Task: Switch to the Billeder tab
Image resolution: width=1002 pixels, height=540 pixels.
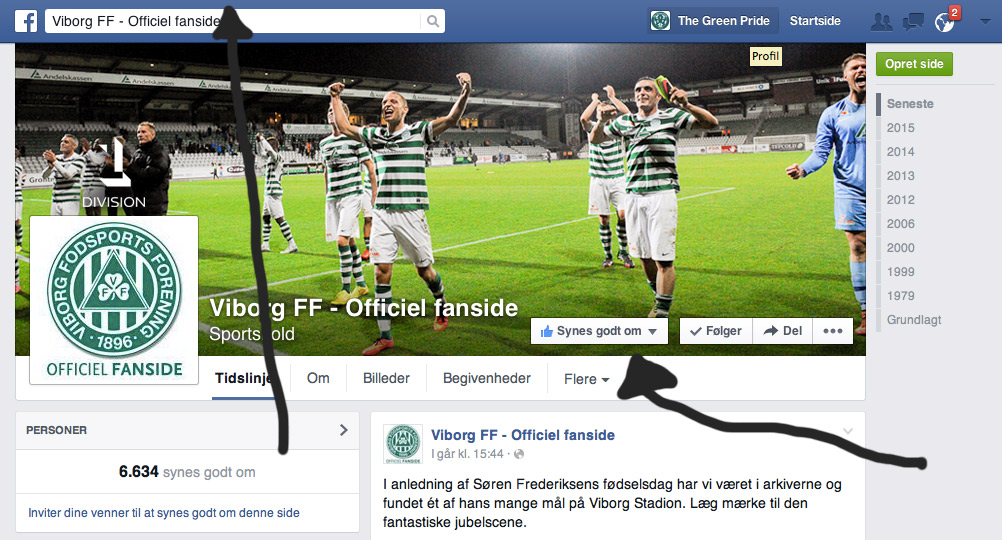Action: [386, 378]
